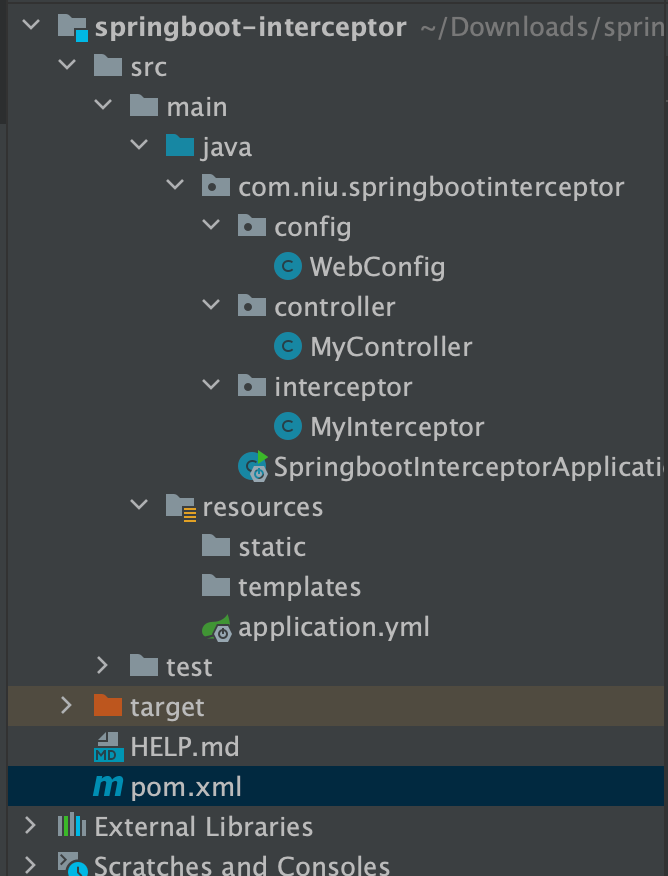Collapse the src folder
This screenshot has width=668, height=876.
click(67, 66)
